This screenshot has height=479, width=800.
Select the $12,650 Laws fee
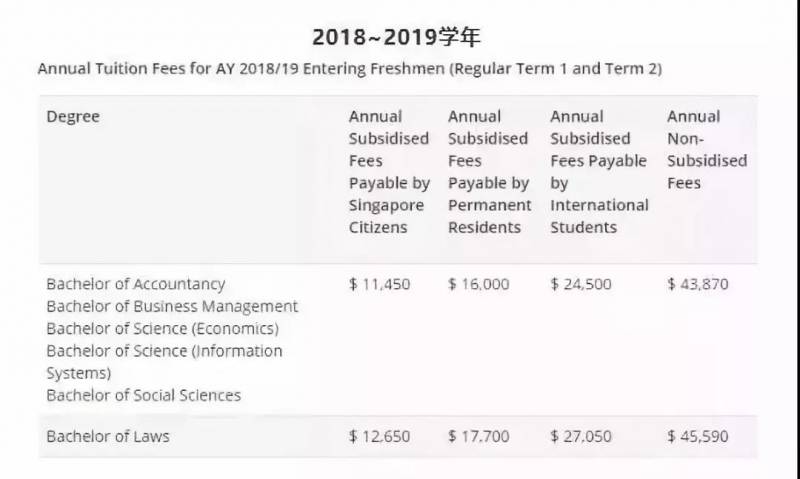pos(379,436)
